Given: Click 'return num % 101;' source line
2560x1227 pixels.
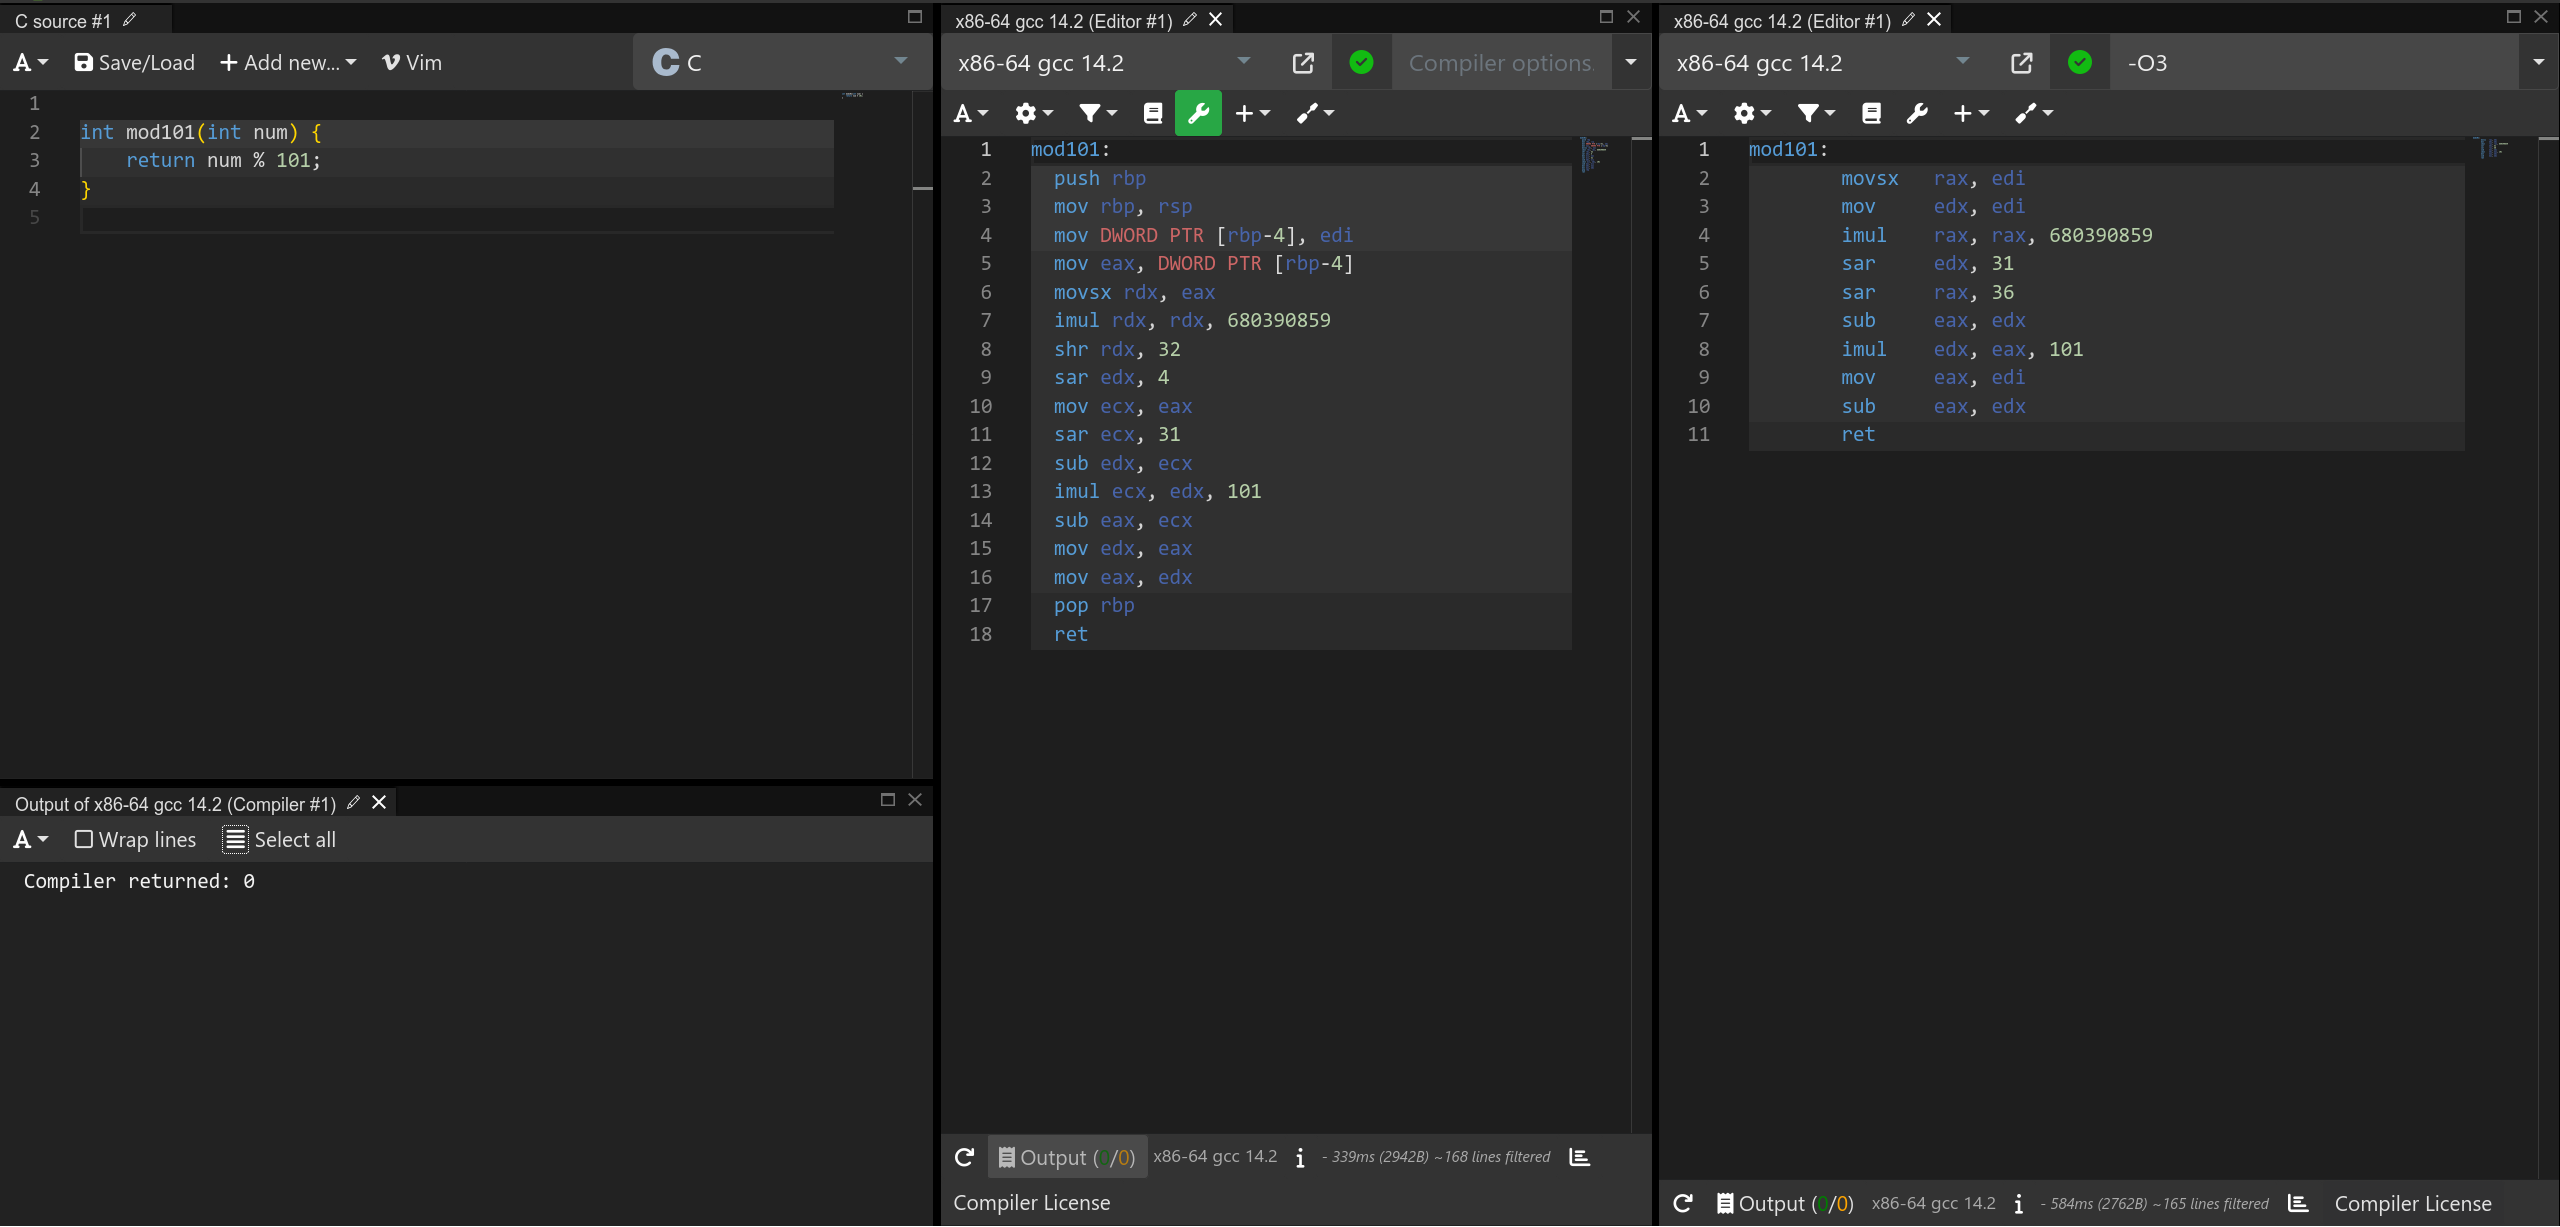Looking at the screenshot, I should [223, 161].
